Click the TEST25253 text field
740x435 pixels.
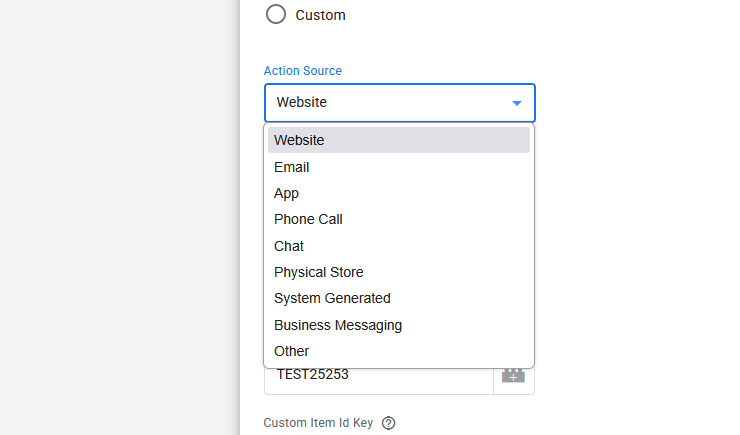coord(379,380)
